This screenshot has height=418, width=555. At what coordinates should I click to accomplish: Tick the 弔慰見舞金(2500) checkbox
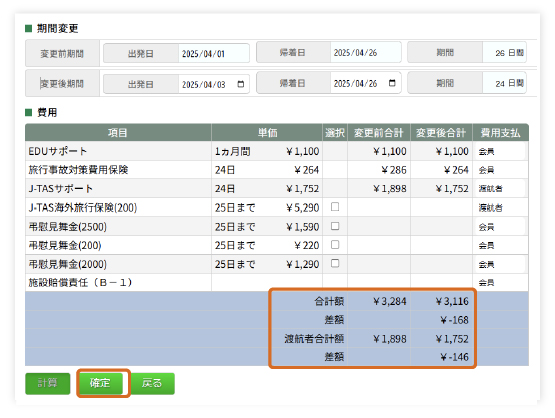click(335, 226)
